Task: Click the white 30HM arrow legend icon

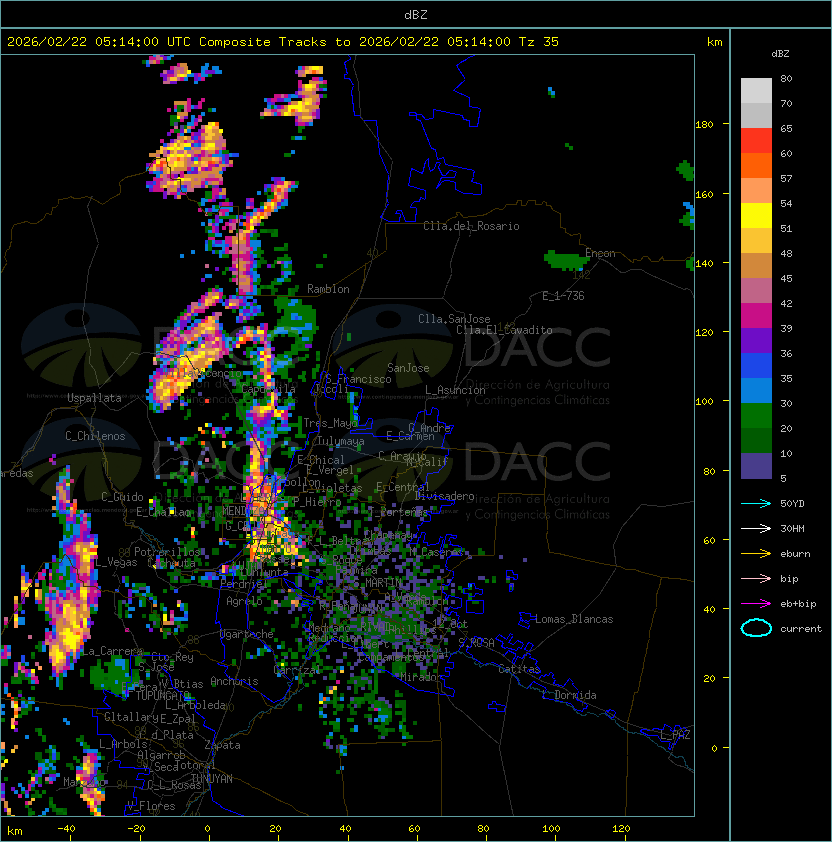Action: [756, 528]
